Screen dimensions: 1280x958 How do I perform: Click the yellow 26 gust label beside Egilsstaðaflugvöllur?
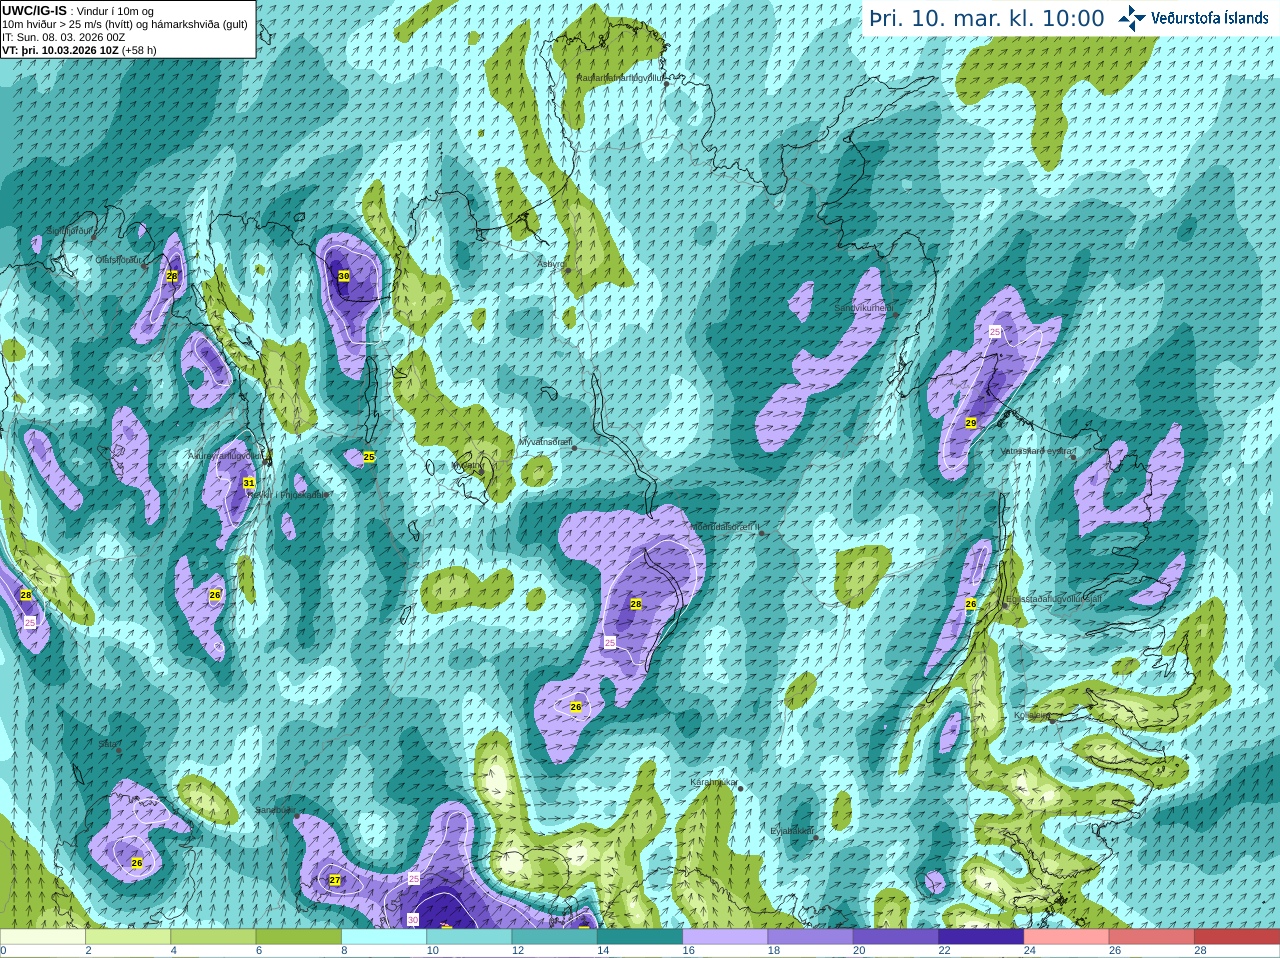pos(971,604)
